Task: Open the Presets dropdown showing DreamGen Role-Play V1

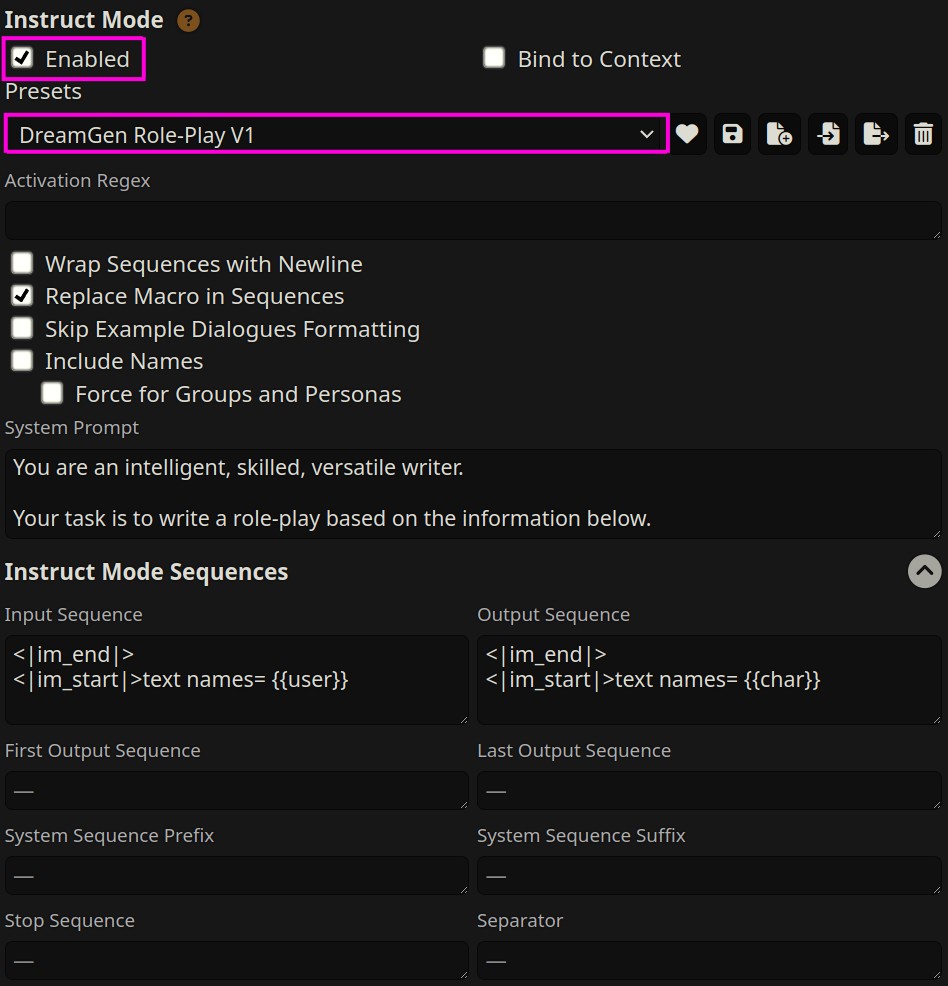Action: pyautogui.click(x=336, y=134)
